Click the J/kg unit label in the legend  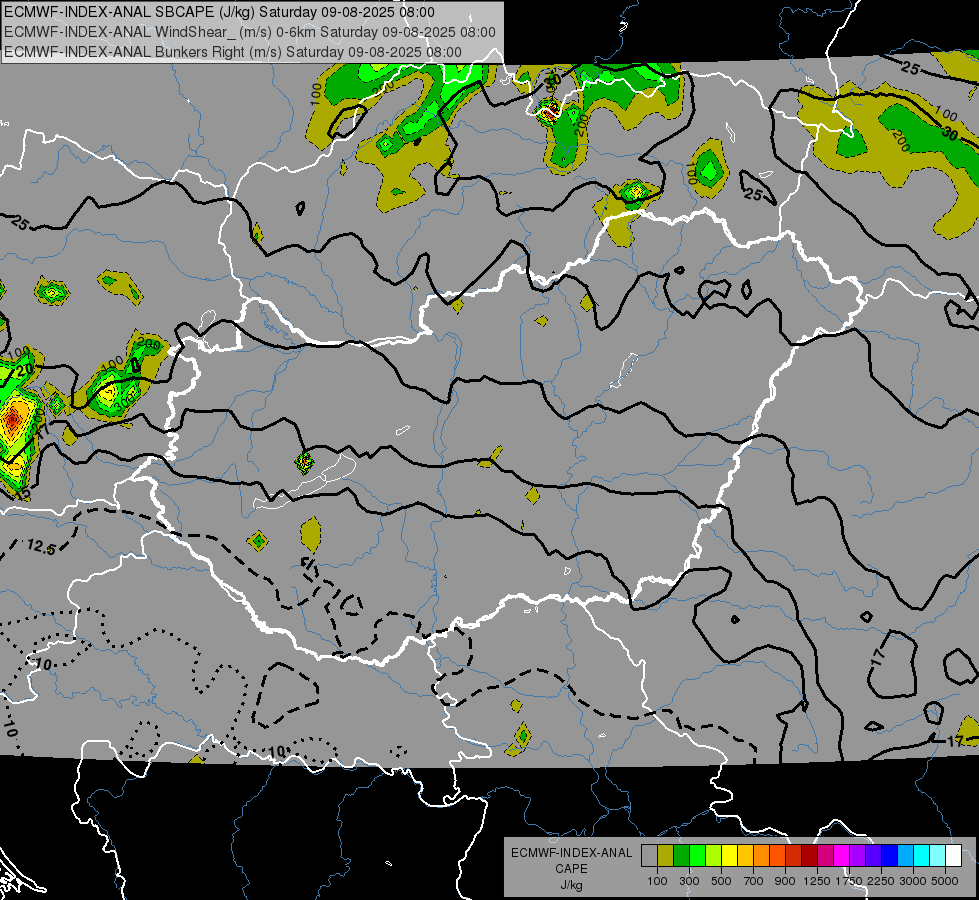(571, 885)
